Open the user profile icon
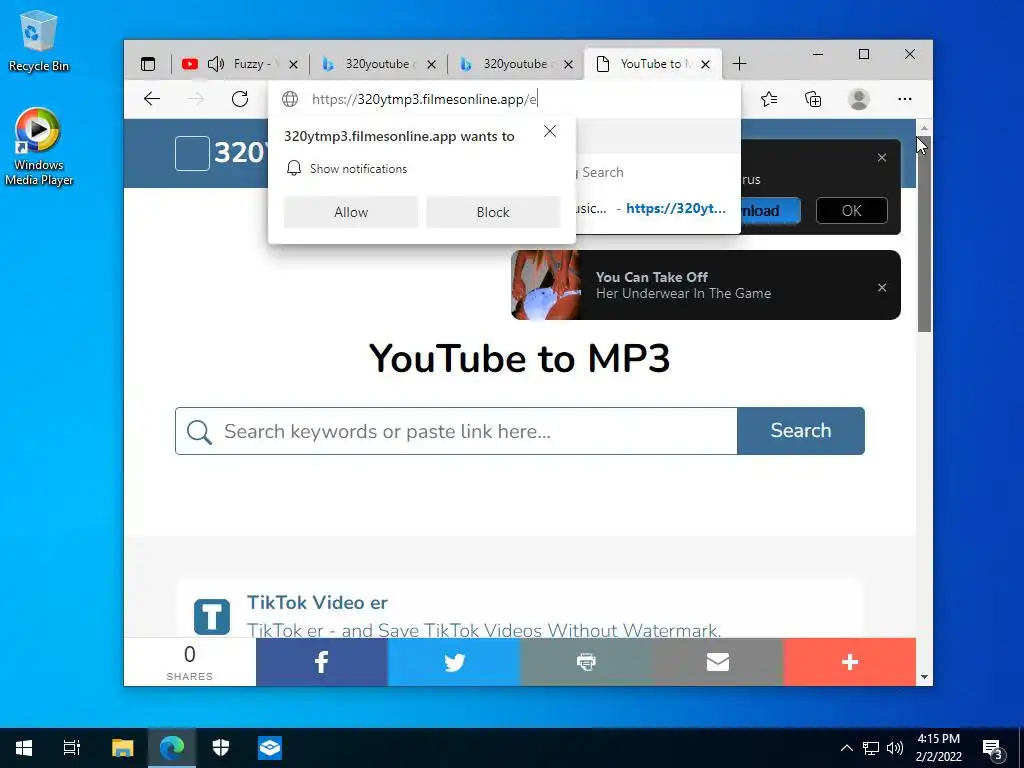The width and height of the screenshot is (1024, 768). click(858, 99)
